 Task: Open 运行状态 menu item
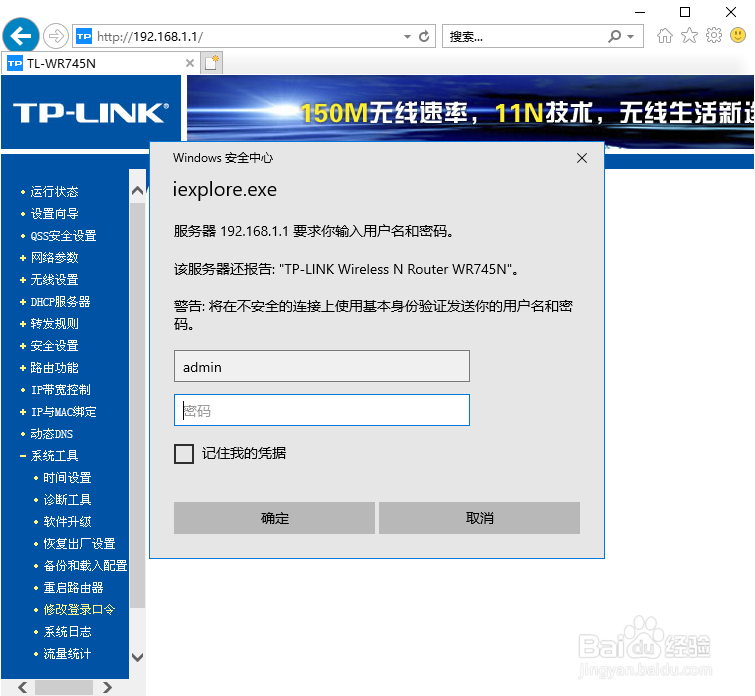(54, 192)
